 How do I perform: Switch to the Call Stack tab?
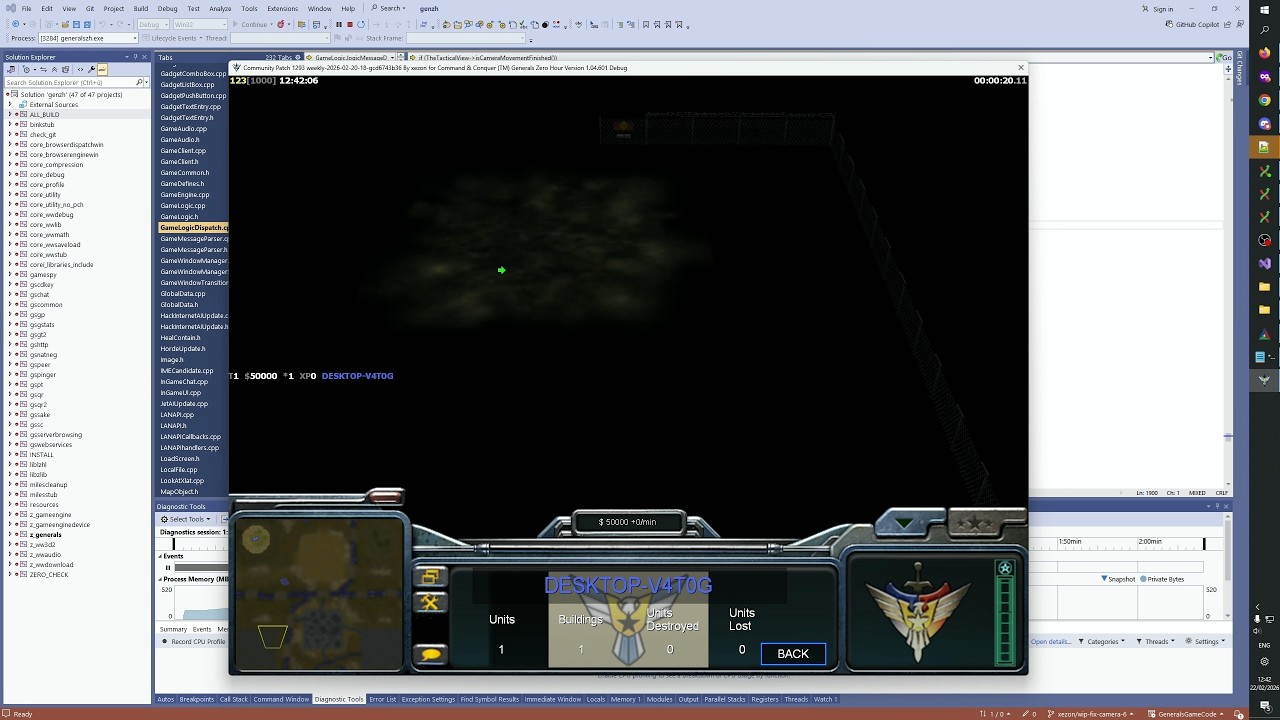pyautogui.click(x=233, y=699)
